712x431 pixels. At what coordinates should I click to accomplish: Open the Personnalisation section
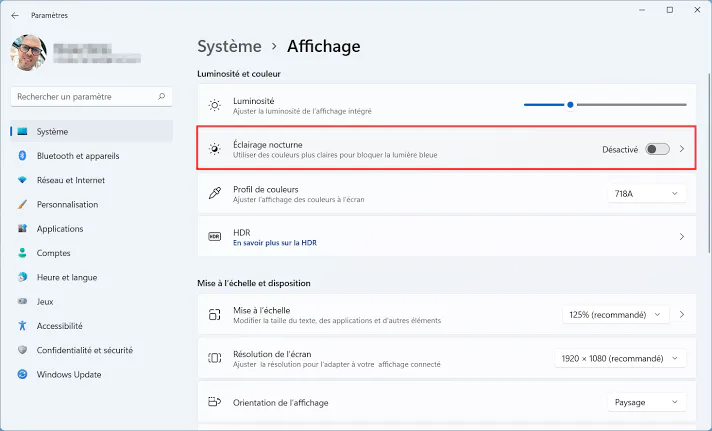67,204
